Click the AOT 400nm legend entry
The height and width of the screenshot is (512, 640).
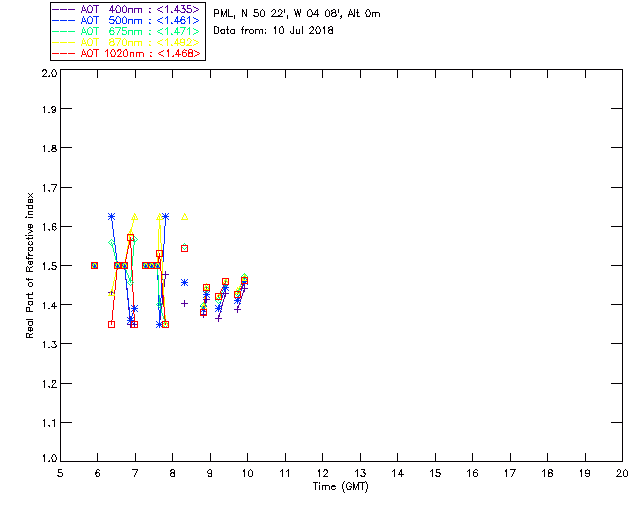click(x=126, y=9)
